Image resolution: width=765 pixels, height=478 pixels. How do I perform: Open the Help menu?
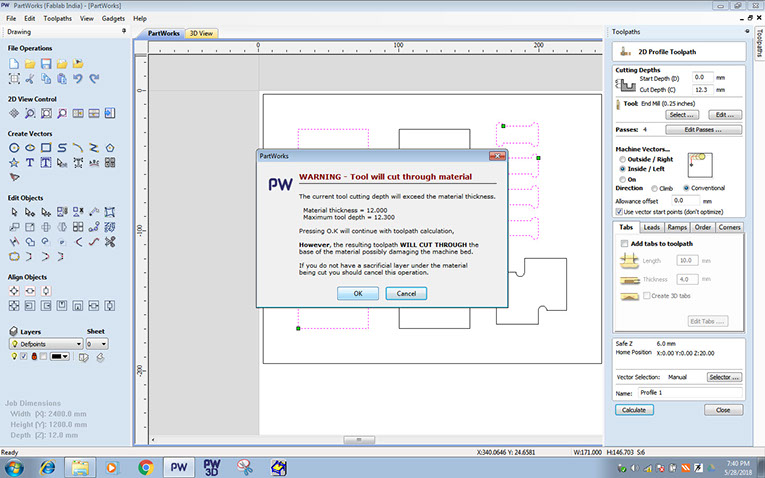(140, 19)
